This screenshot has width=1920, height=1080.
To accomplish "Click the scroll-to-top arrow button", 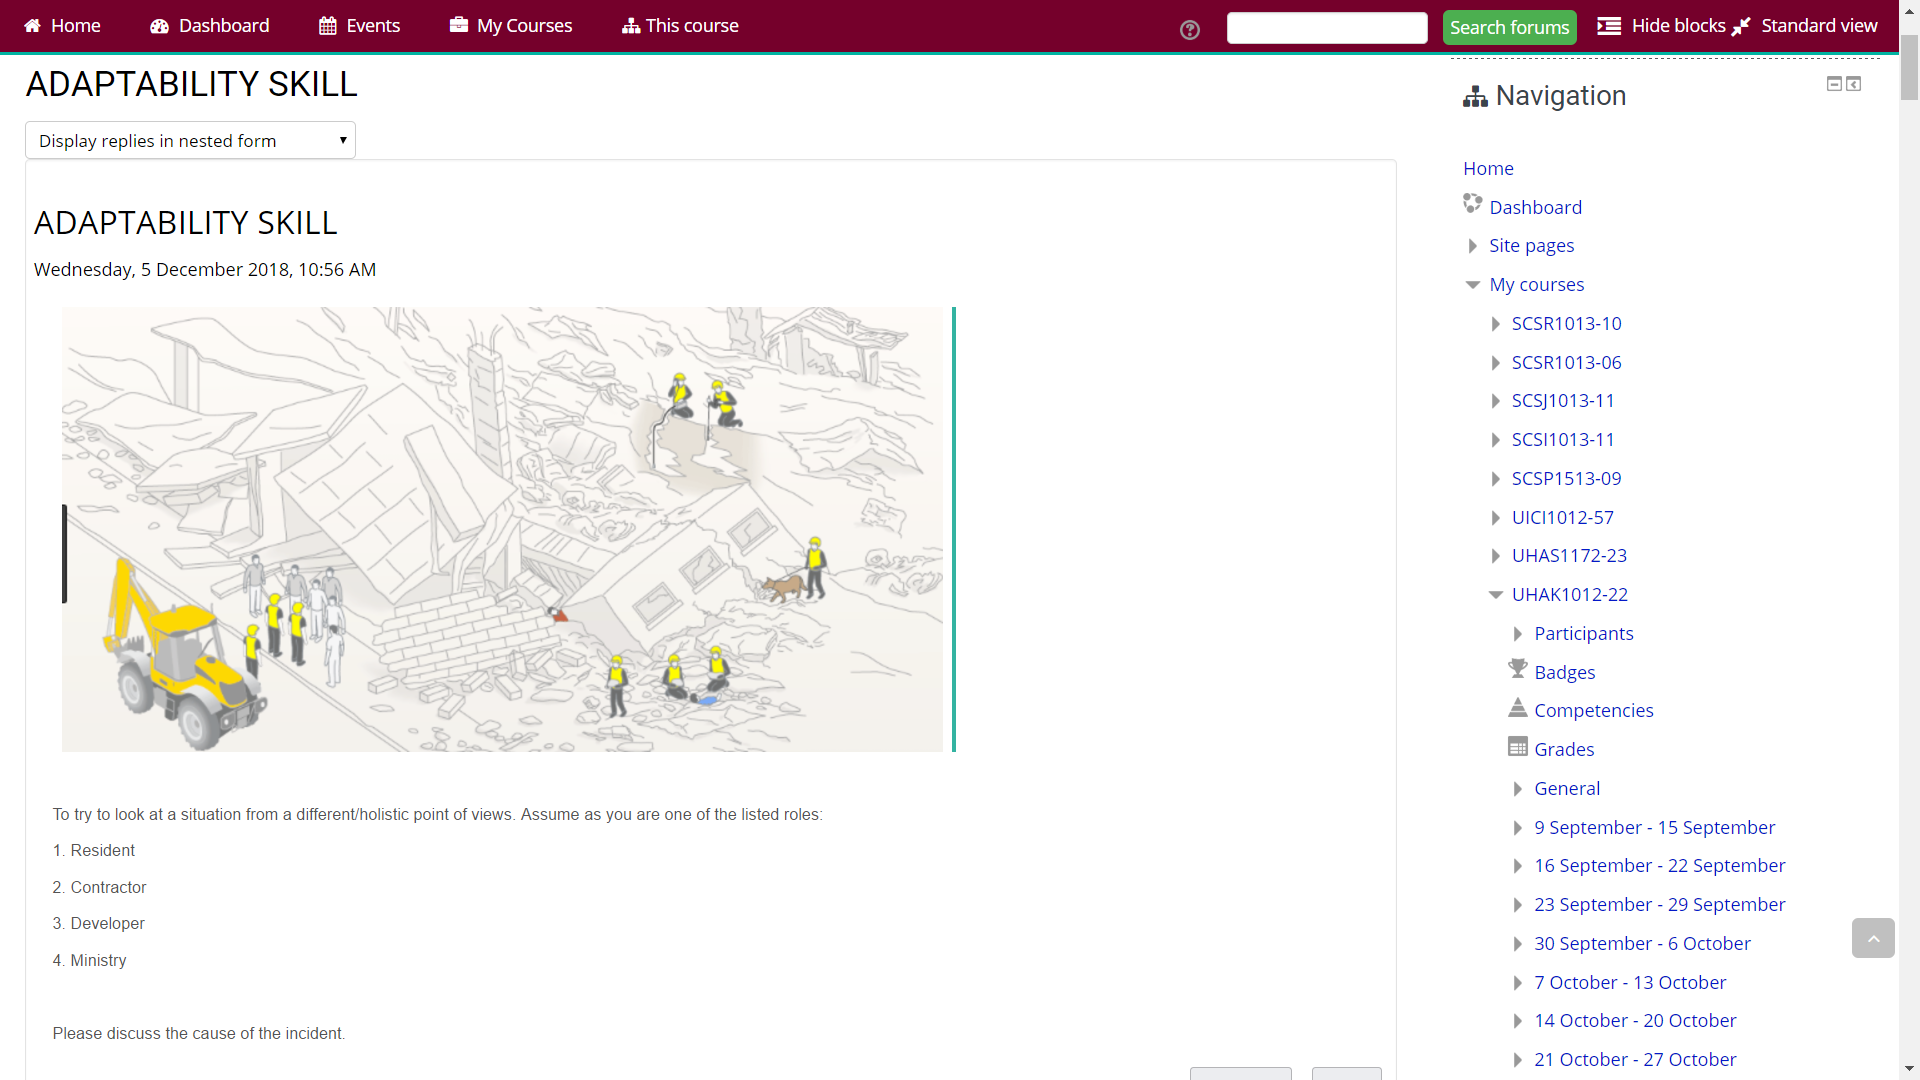I will tap(1872, 938).
